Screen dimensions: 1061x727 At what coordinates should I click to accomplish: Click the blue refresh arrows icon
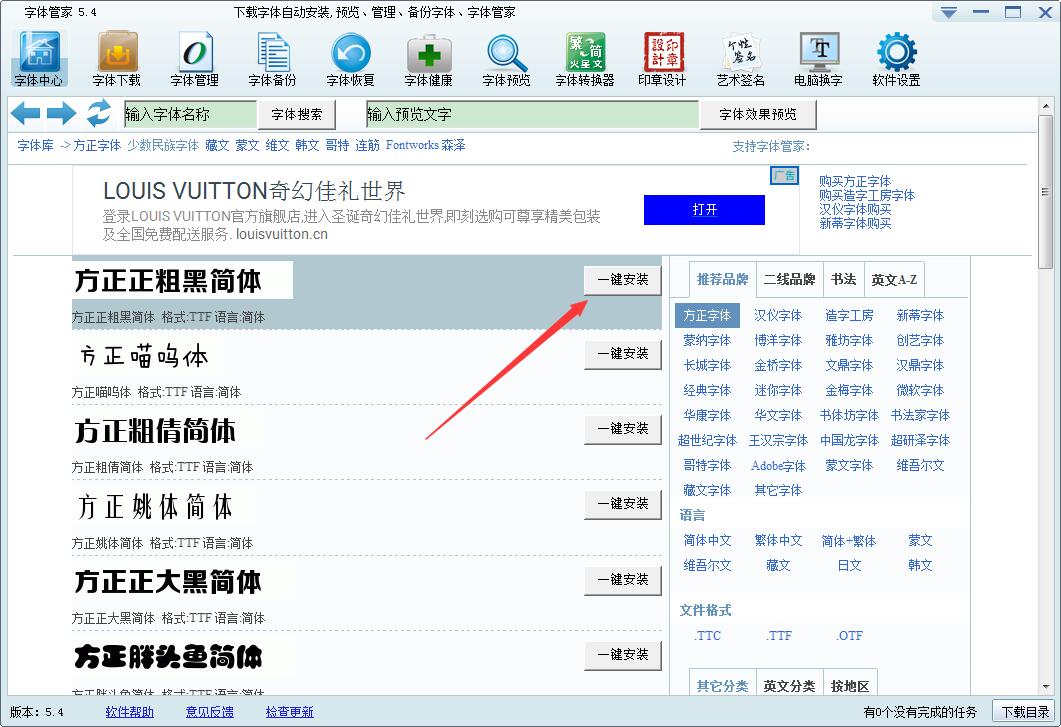[x=98, y=114]
